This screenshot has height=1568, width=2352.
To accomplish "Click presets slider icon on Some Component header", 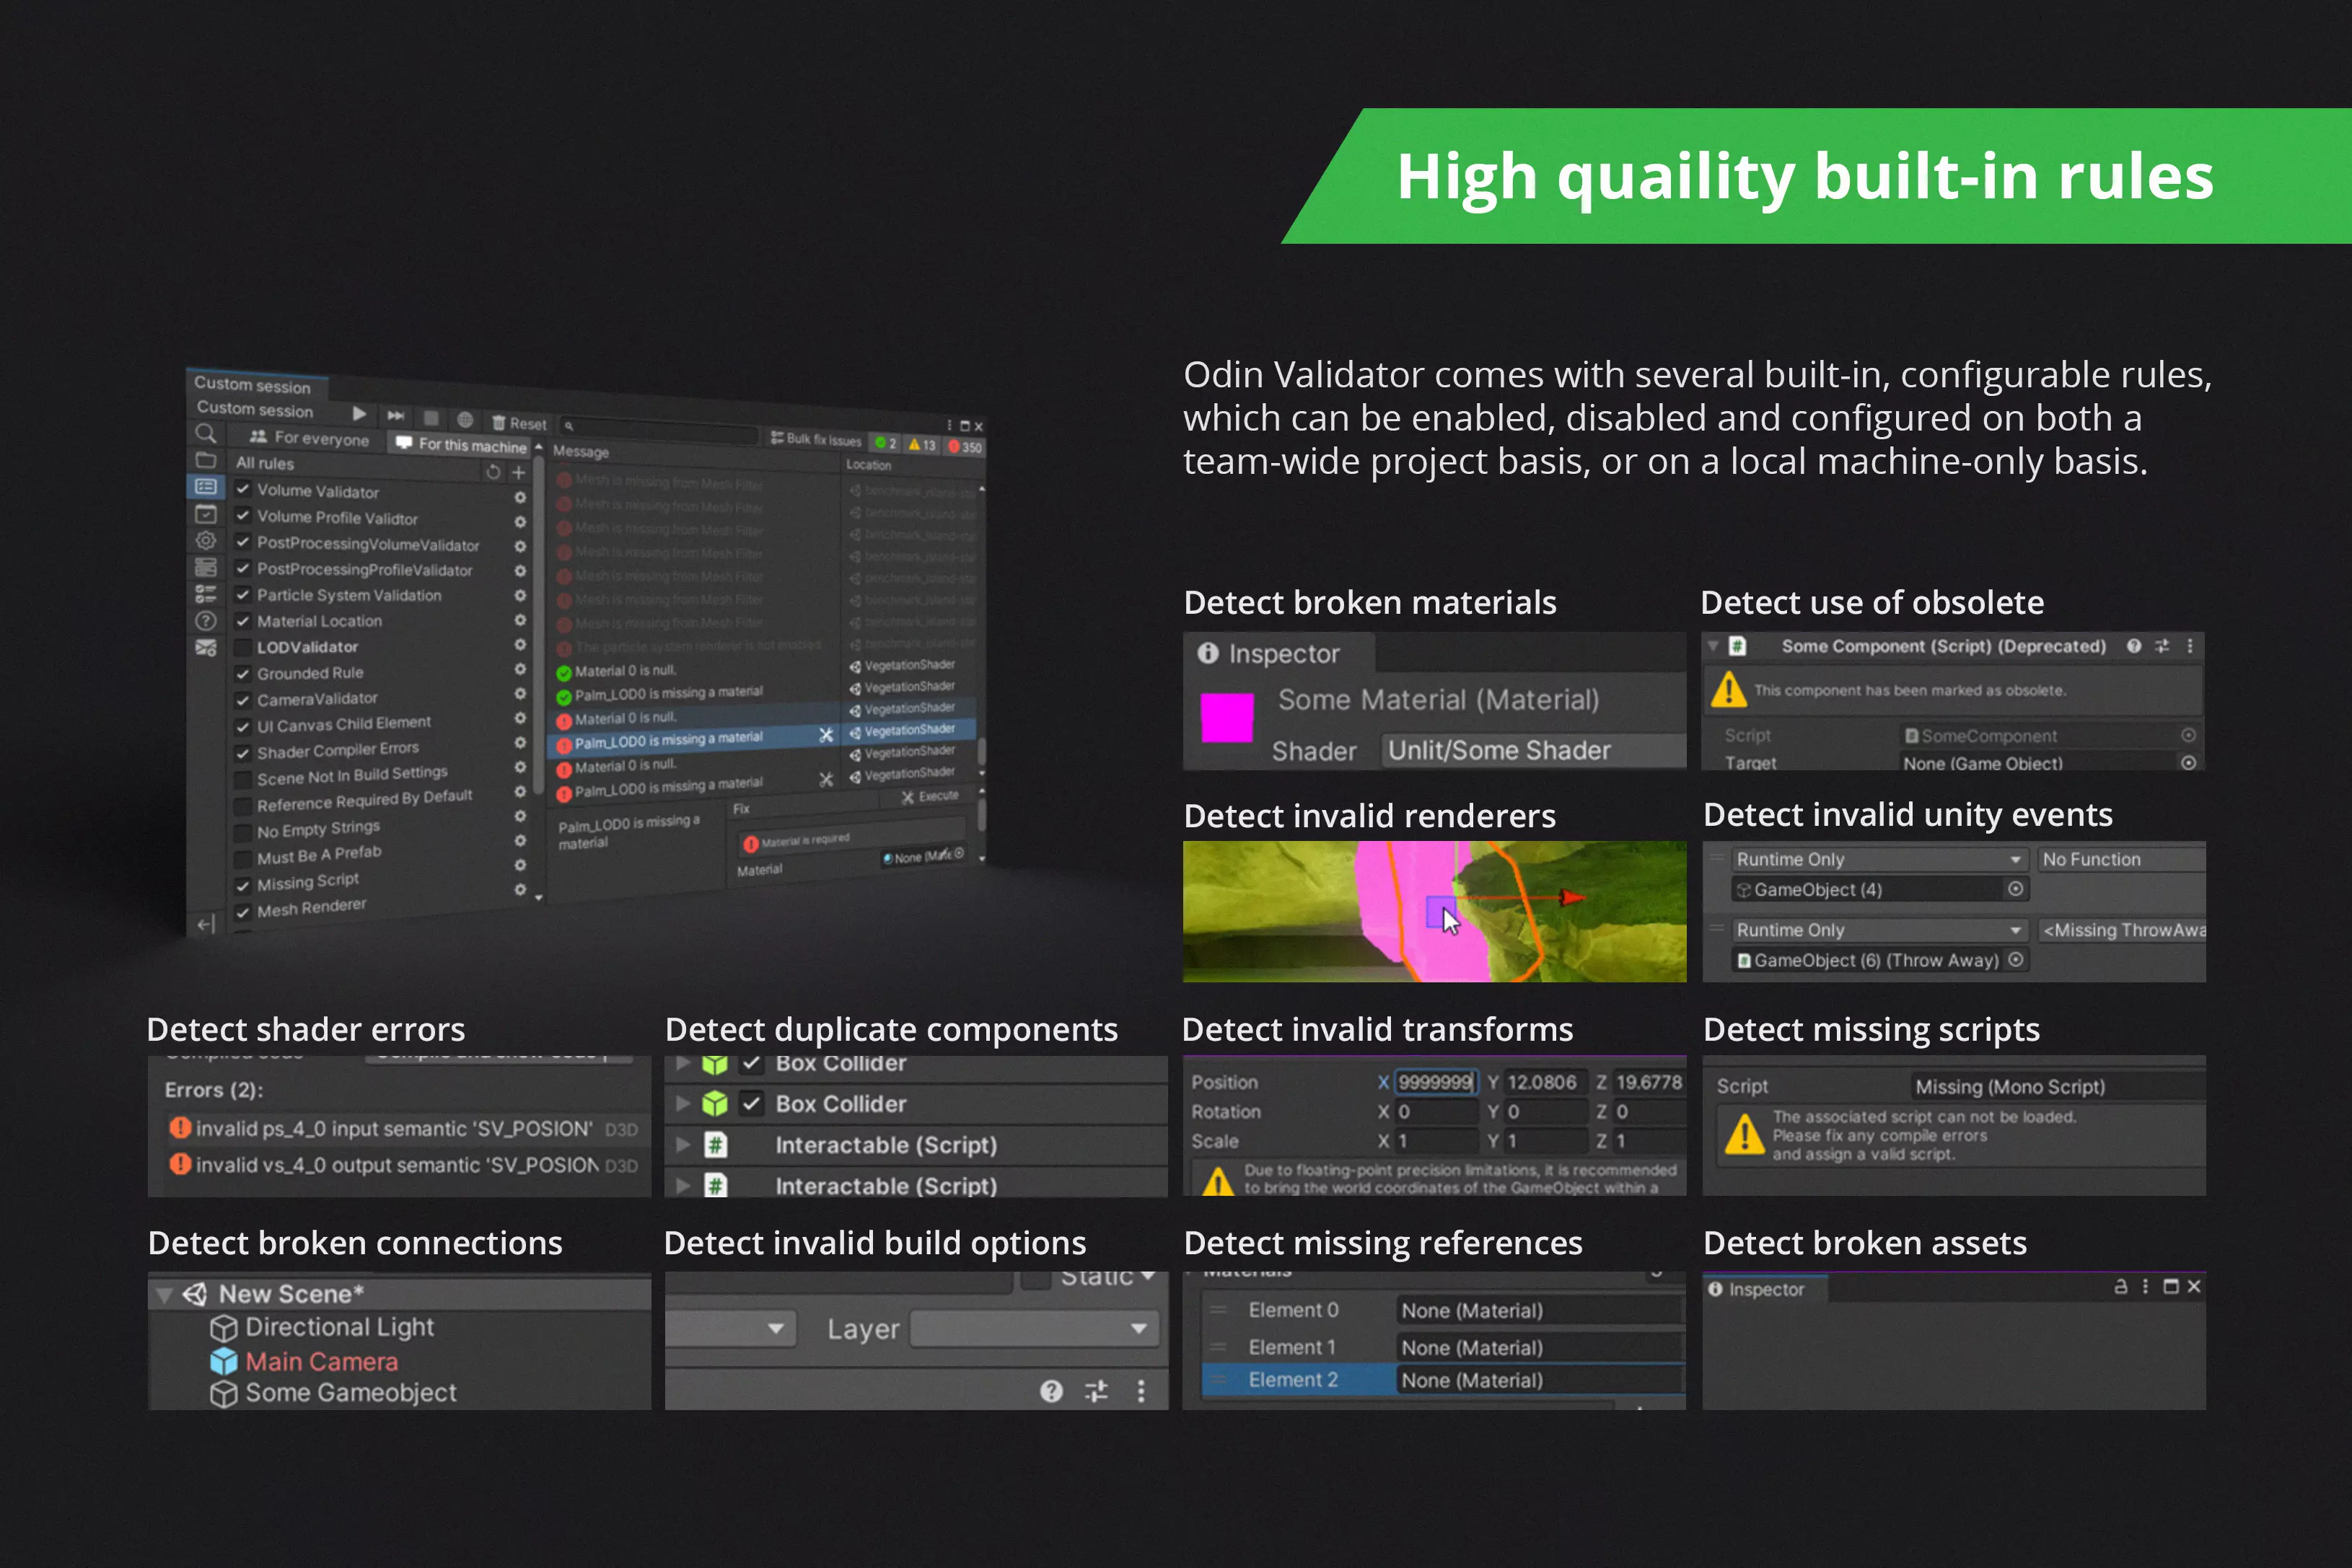I will 2162,646.
